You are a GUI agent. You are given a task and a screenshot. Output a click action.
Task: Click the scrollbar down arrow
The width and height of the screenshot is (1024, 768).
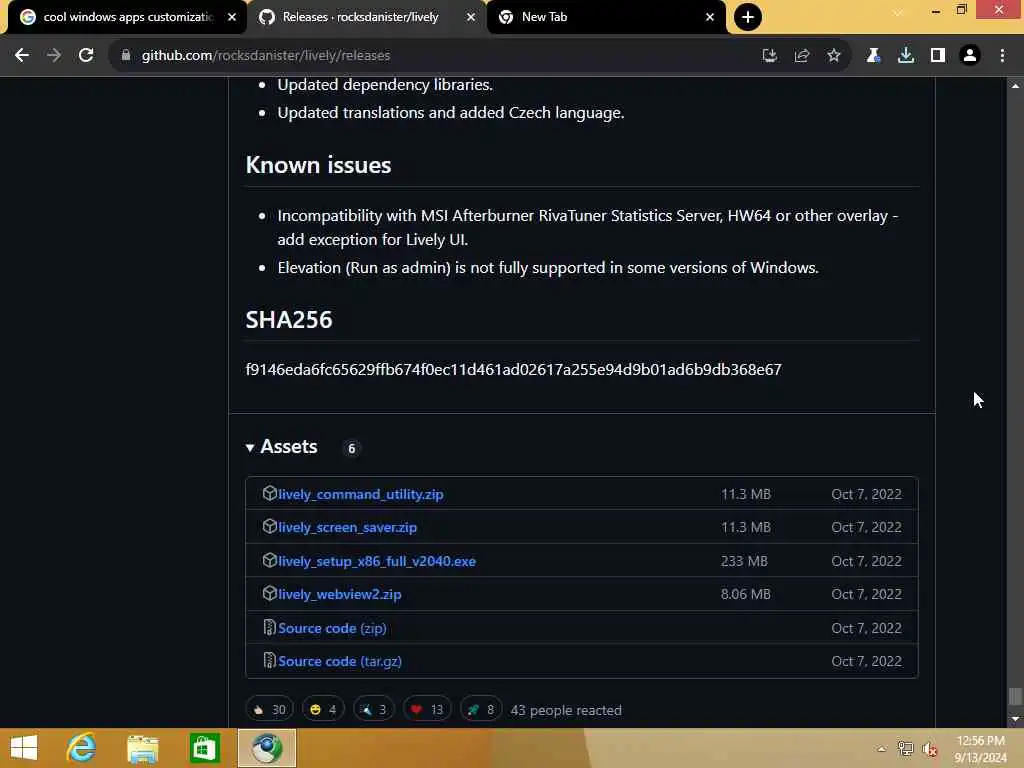click(1015, 719)
